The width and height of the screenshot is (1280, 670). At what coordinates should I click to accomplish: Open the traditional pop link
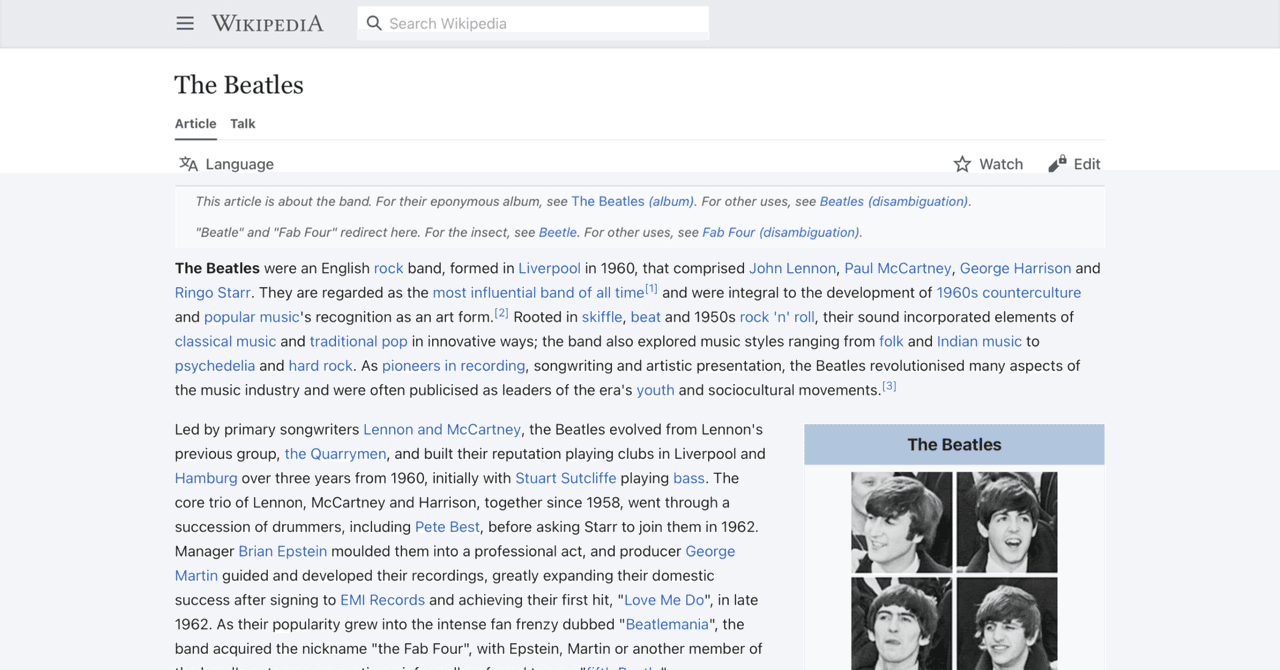[358, 342]
